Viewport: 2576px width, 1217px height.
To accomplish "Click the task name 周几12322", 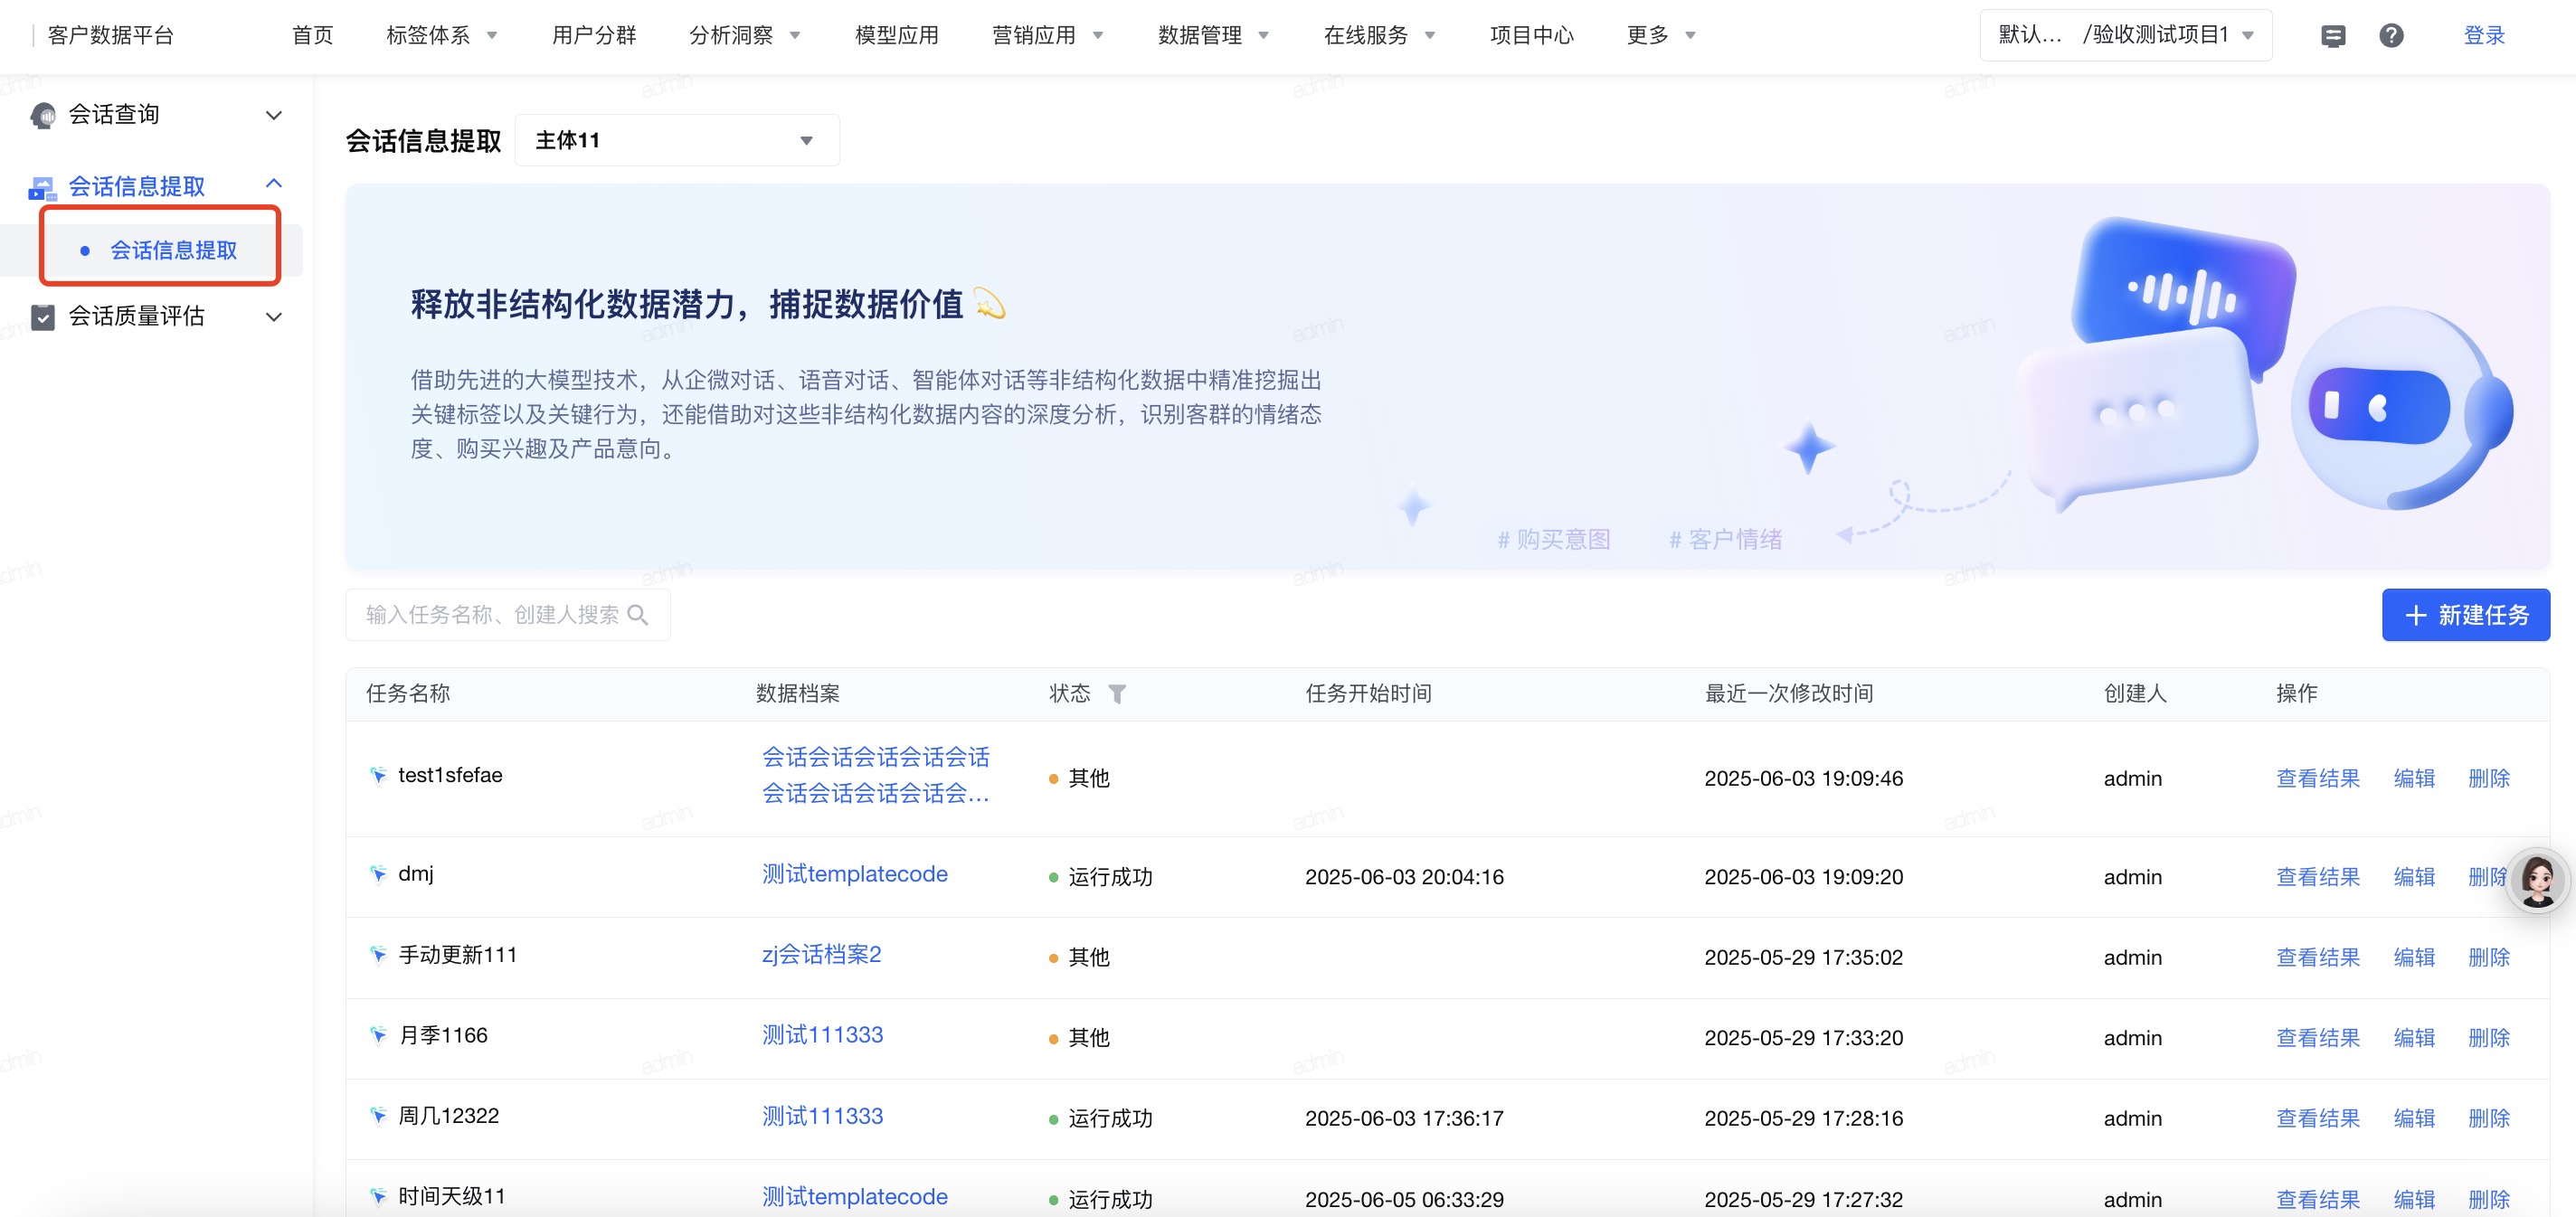I will pos(448,1116).
